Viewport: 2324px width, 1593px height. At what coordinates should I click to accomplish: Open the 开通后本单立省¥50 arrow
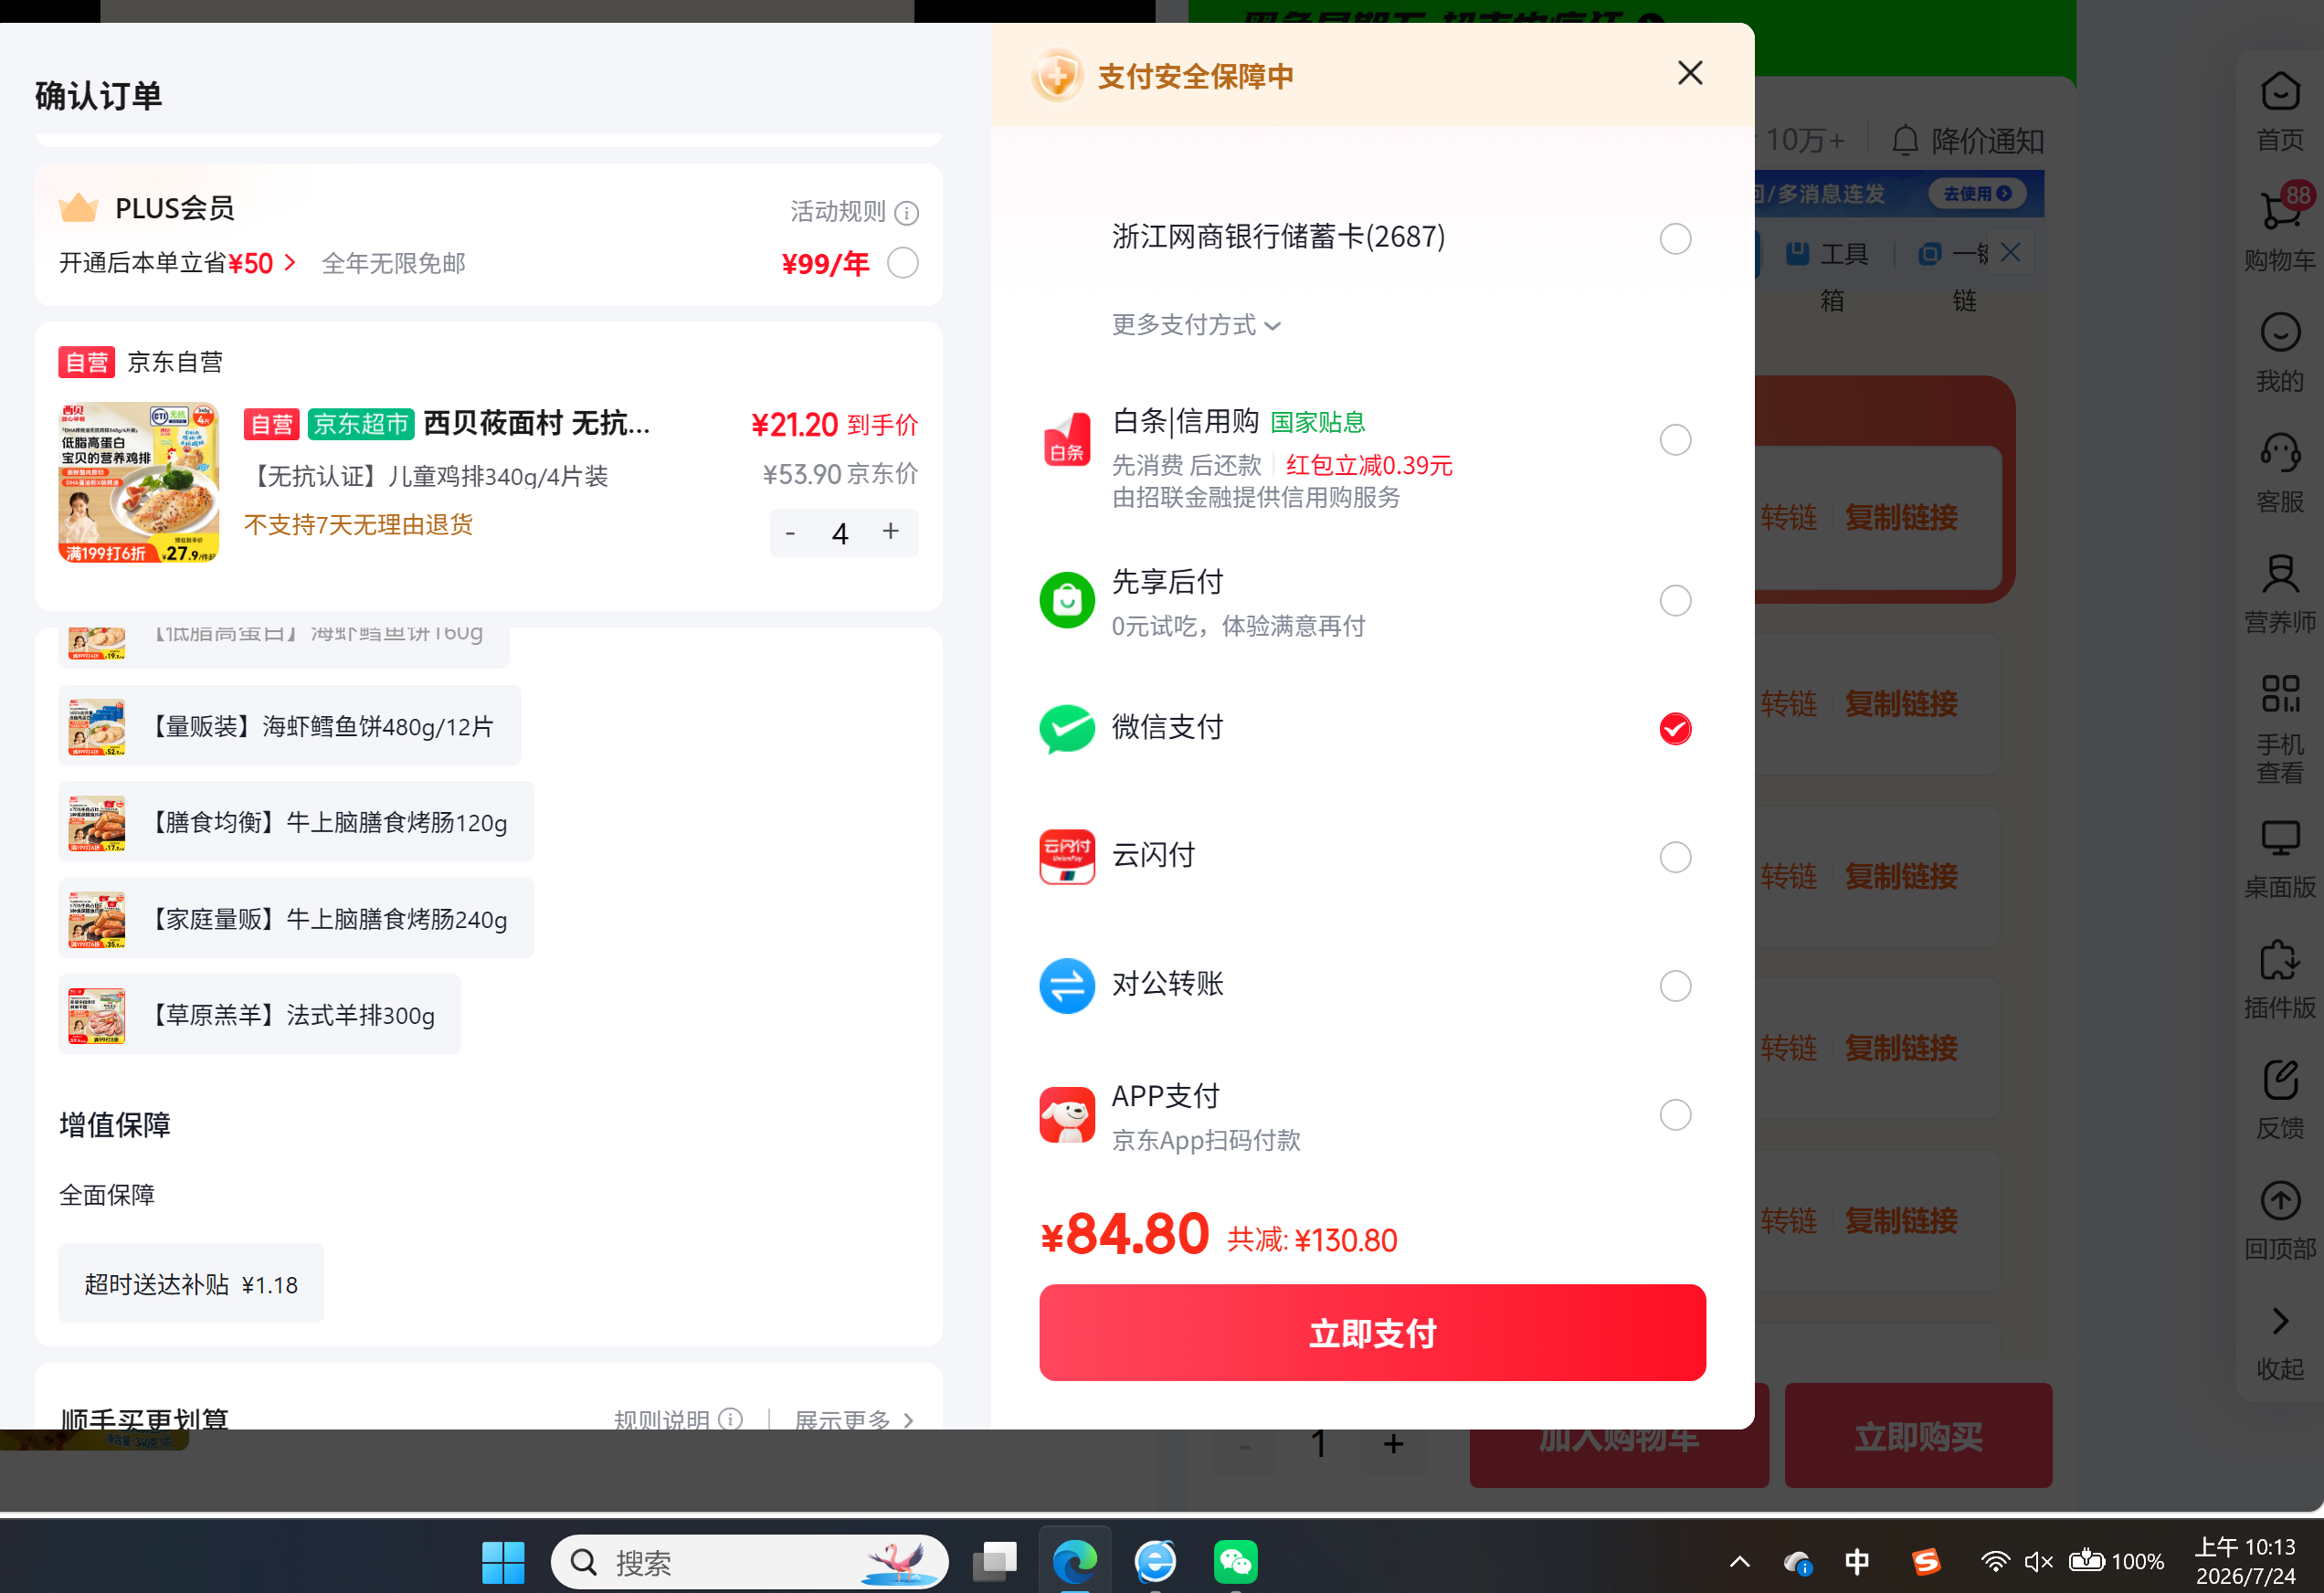point(290,263)
